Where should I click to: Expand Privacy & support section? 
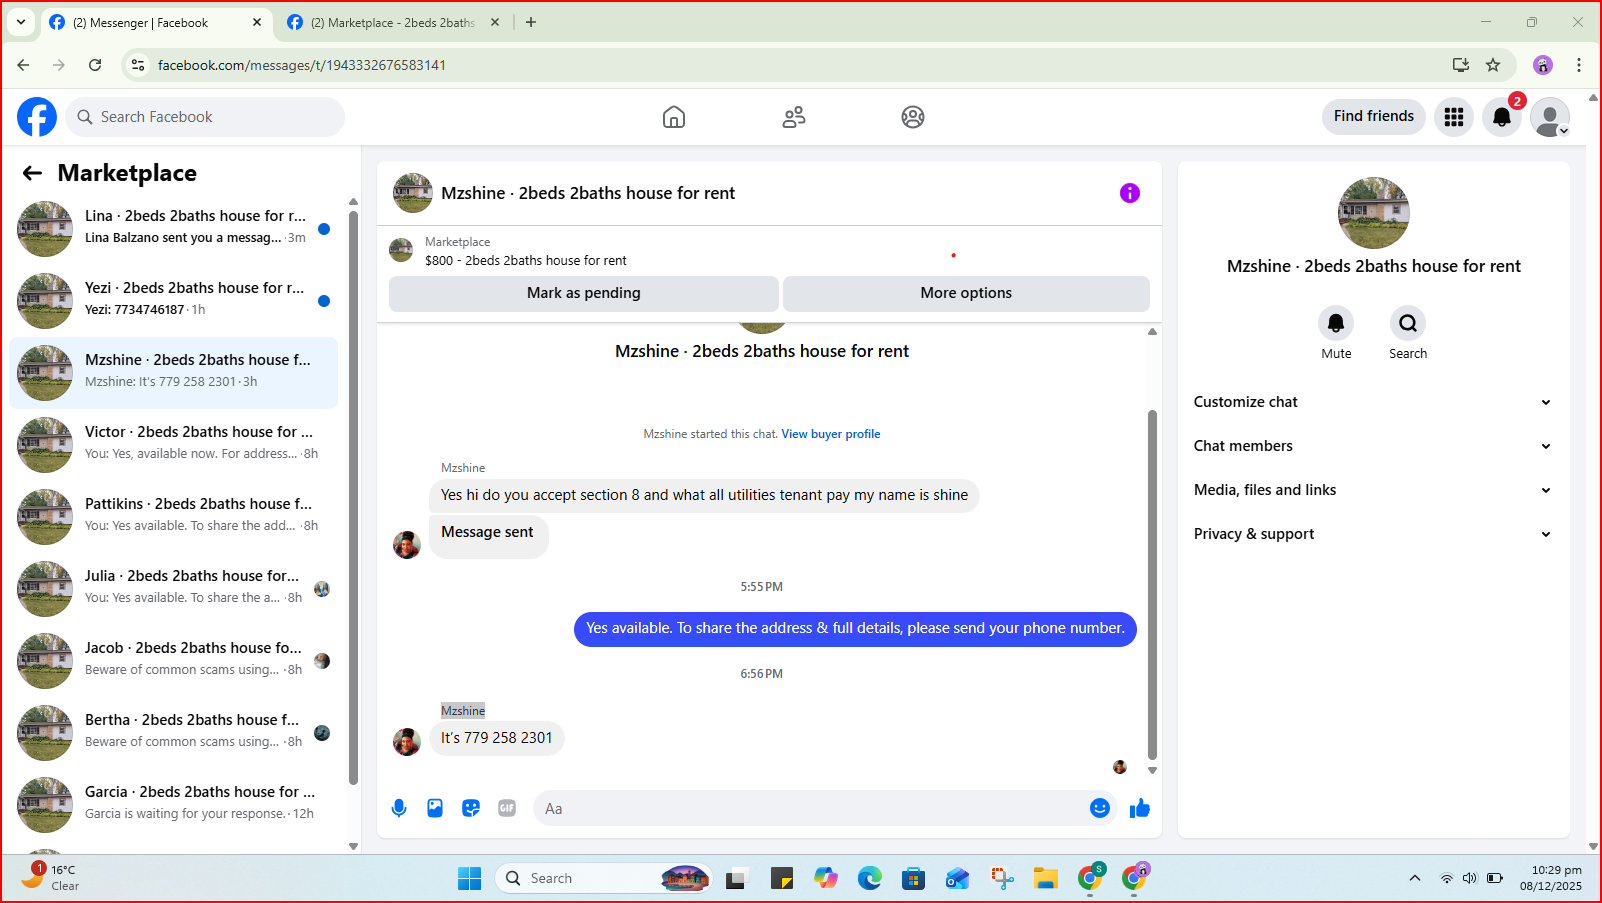coord(1373,534)
